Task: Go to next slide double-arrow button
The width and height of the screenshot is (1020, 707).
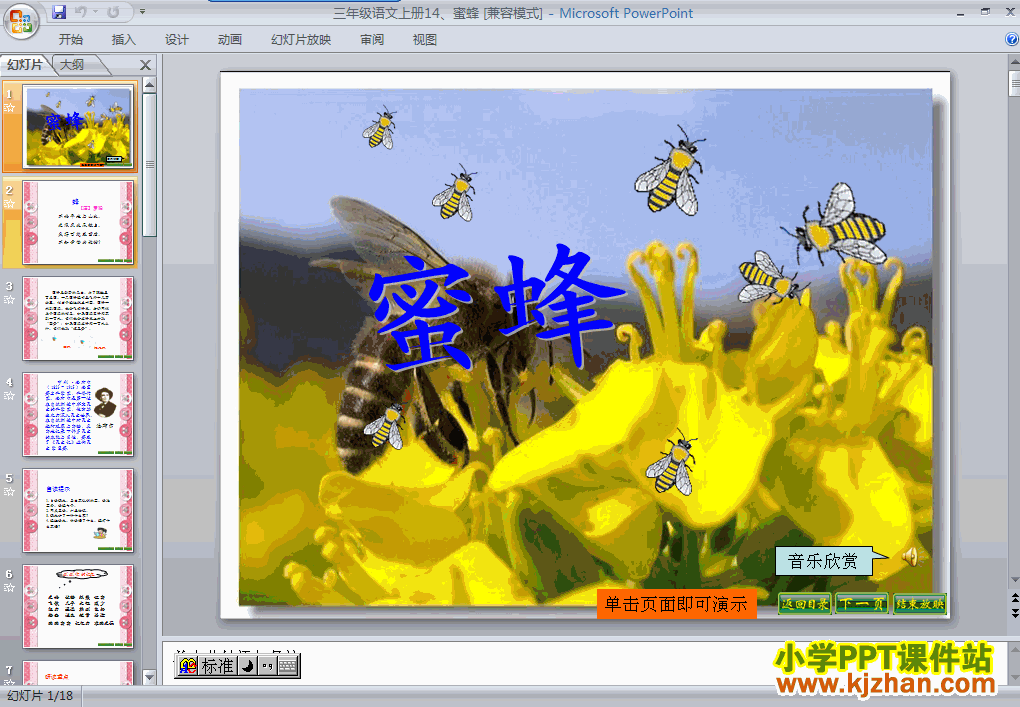Action: pos(1014,613)
